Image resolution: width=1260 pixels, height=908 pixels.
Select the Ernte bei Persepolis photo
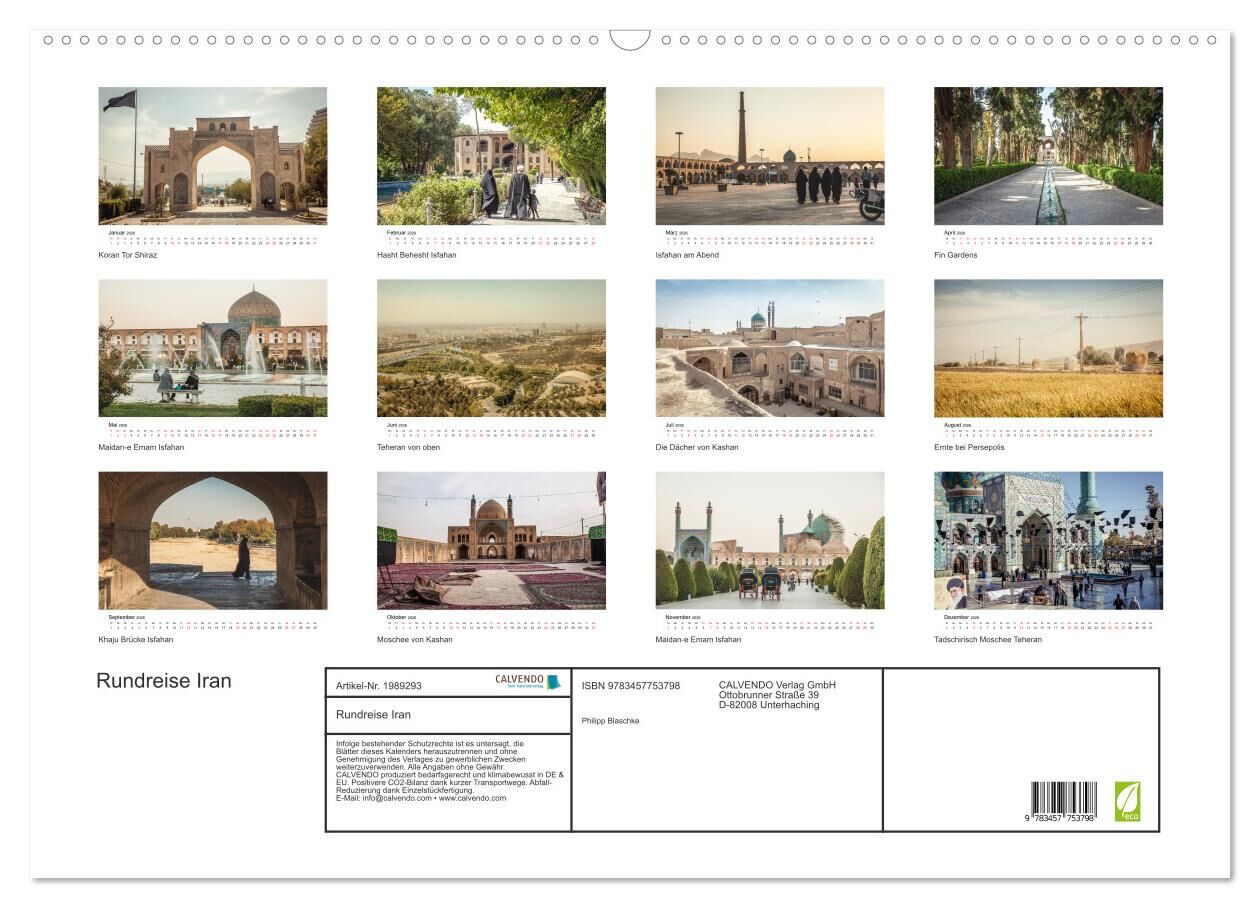(1048, 347)
